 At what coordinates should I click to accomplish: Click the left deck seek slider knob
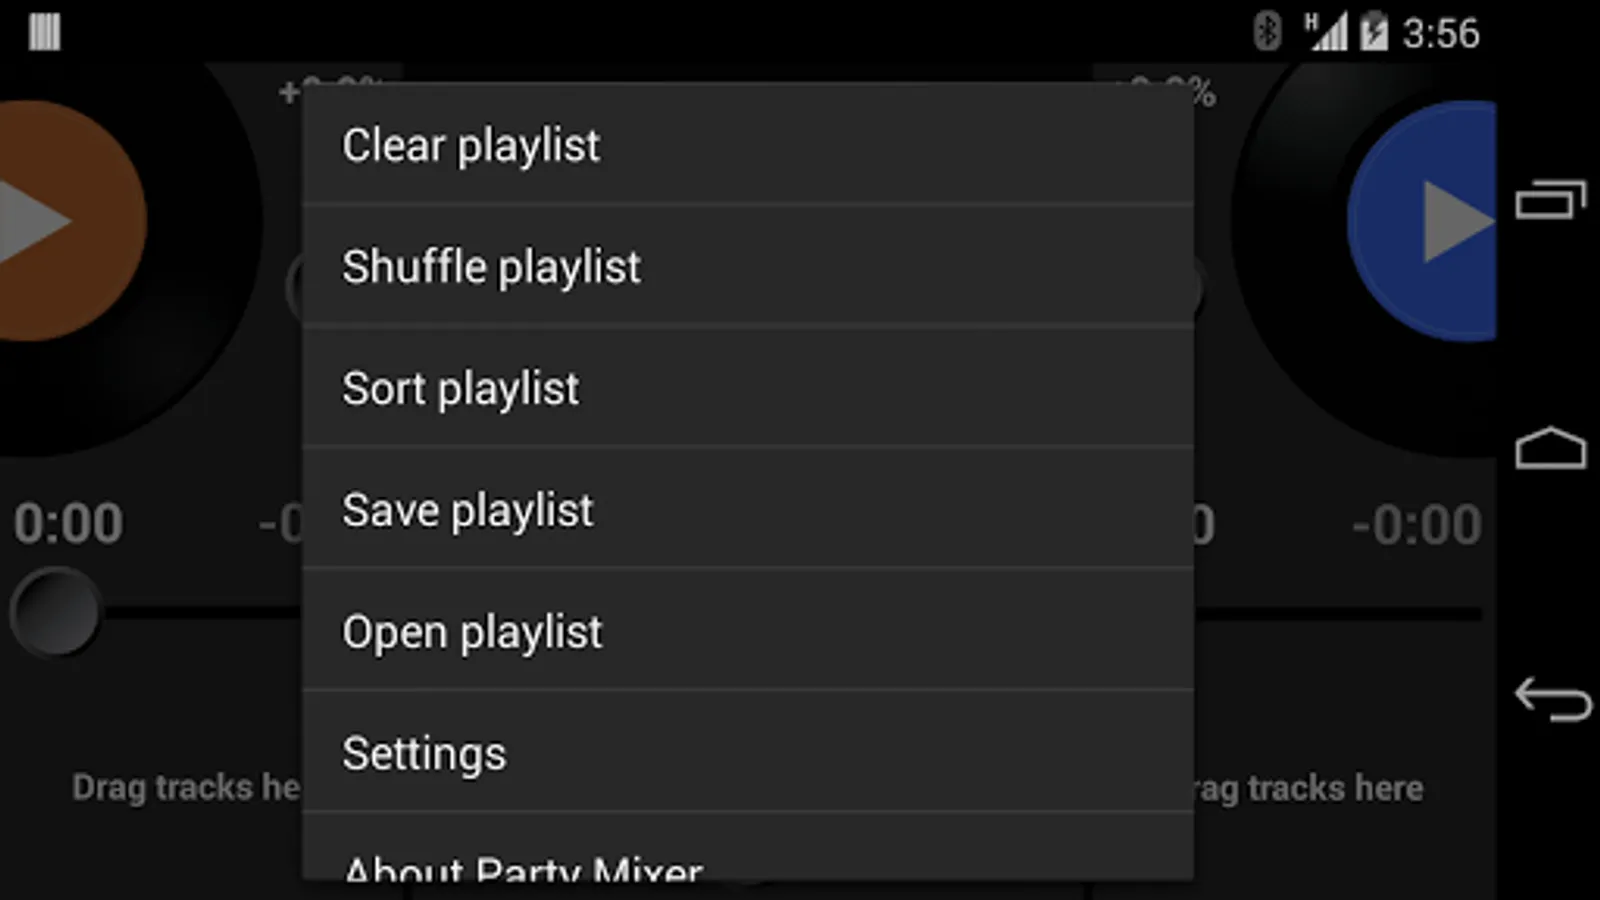pyautogui.click(x=55, y=612)
